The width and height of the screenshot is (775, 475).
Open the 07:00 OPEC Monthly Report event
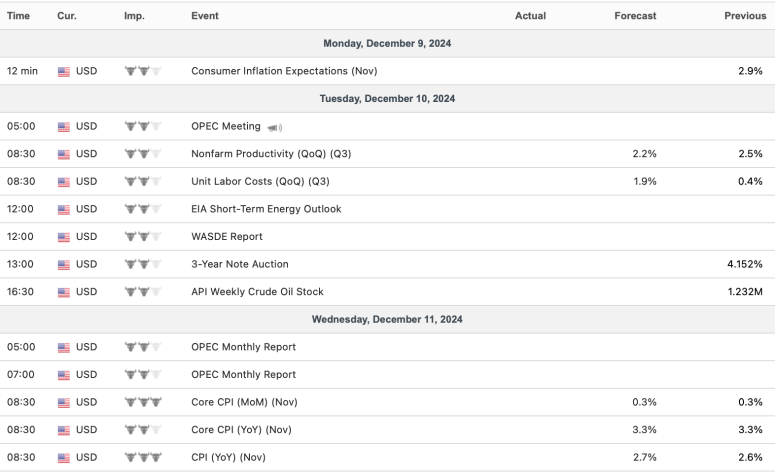coord(243,374)
